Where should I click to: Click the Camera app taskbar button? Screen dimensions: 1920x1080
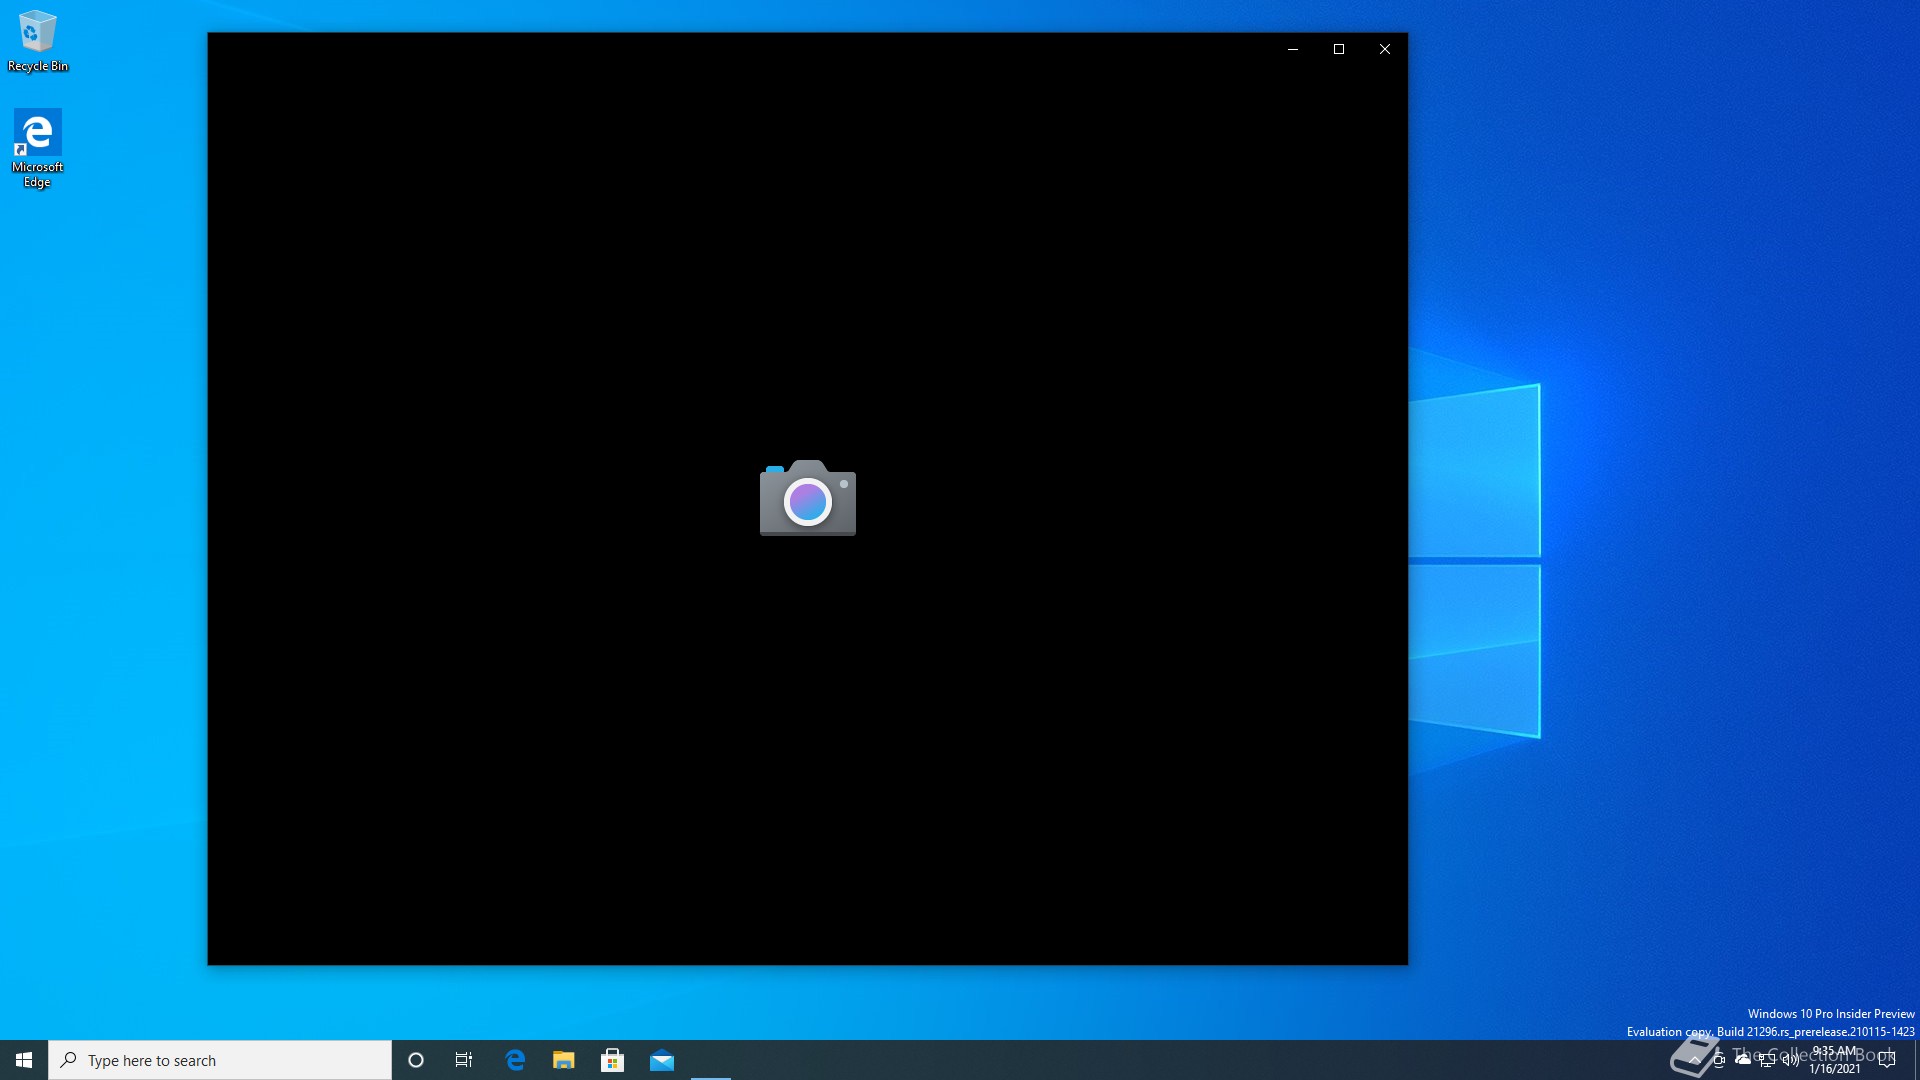pos(711,1060)
